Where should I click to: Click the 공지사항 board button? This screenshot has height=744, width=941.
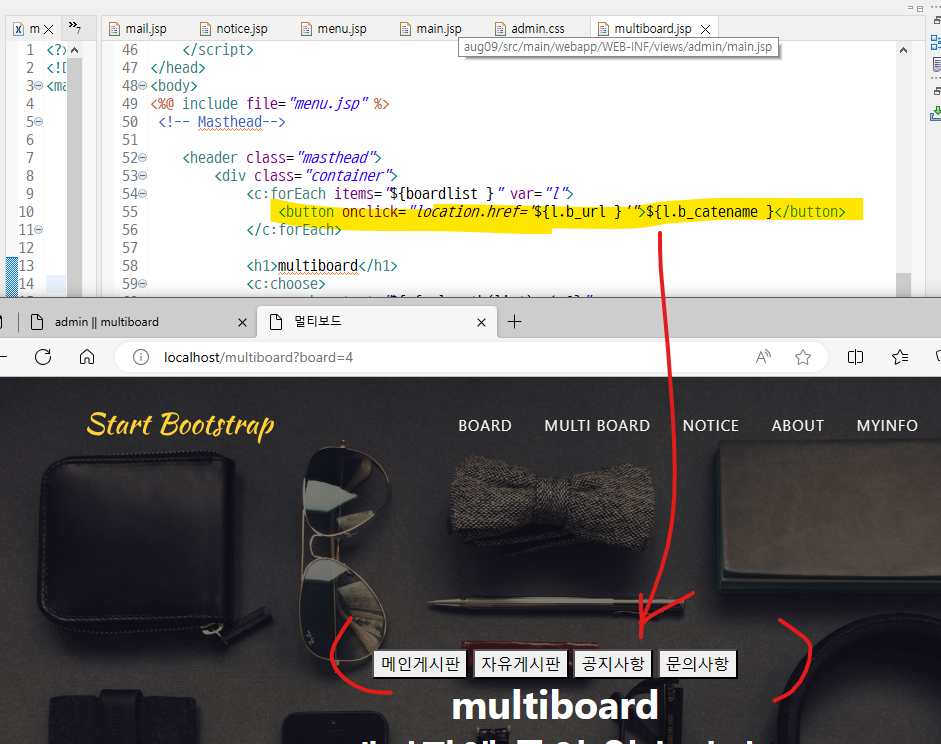(613, 664)
